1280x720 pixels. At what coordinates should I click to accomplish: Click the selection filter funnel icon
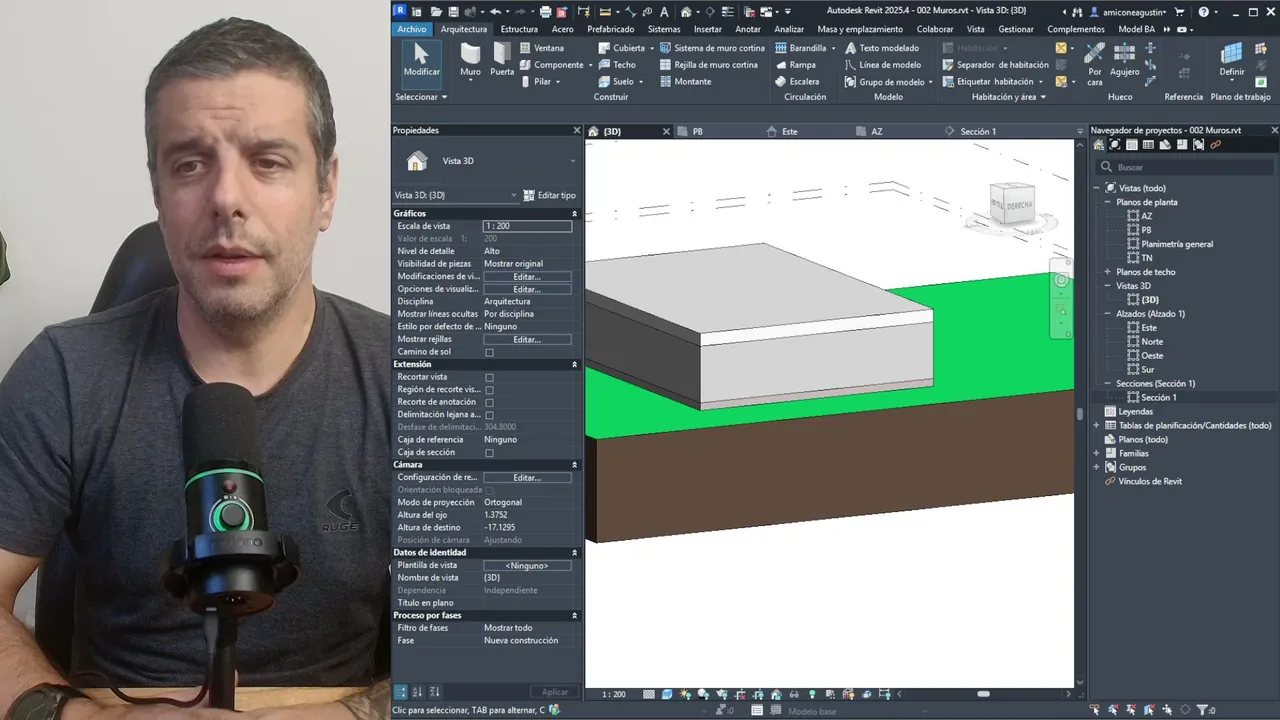coord(1202,710)
